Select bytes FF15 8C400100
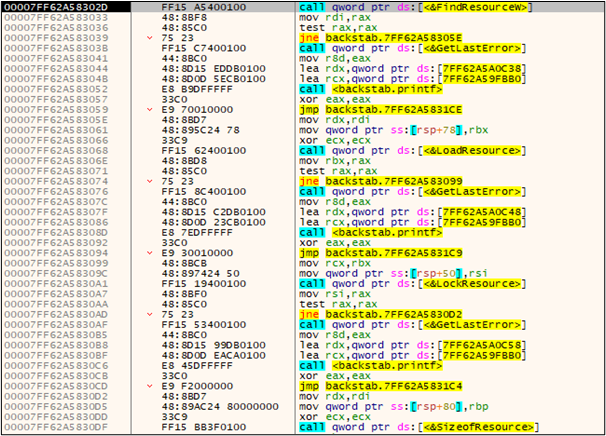This screenshot has width=606, height=436. coord(204,191)
